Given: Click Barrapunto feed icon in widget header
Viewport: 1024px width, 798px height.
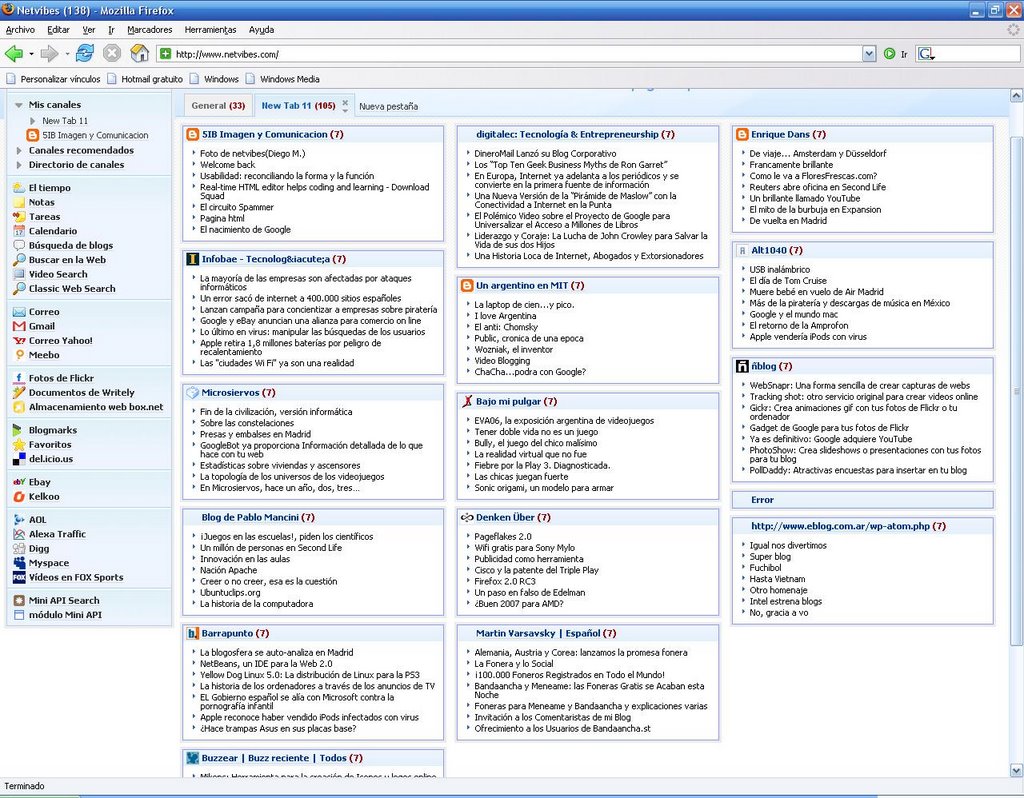Looking at the screenshot, I should tap(193, 633).
